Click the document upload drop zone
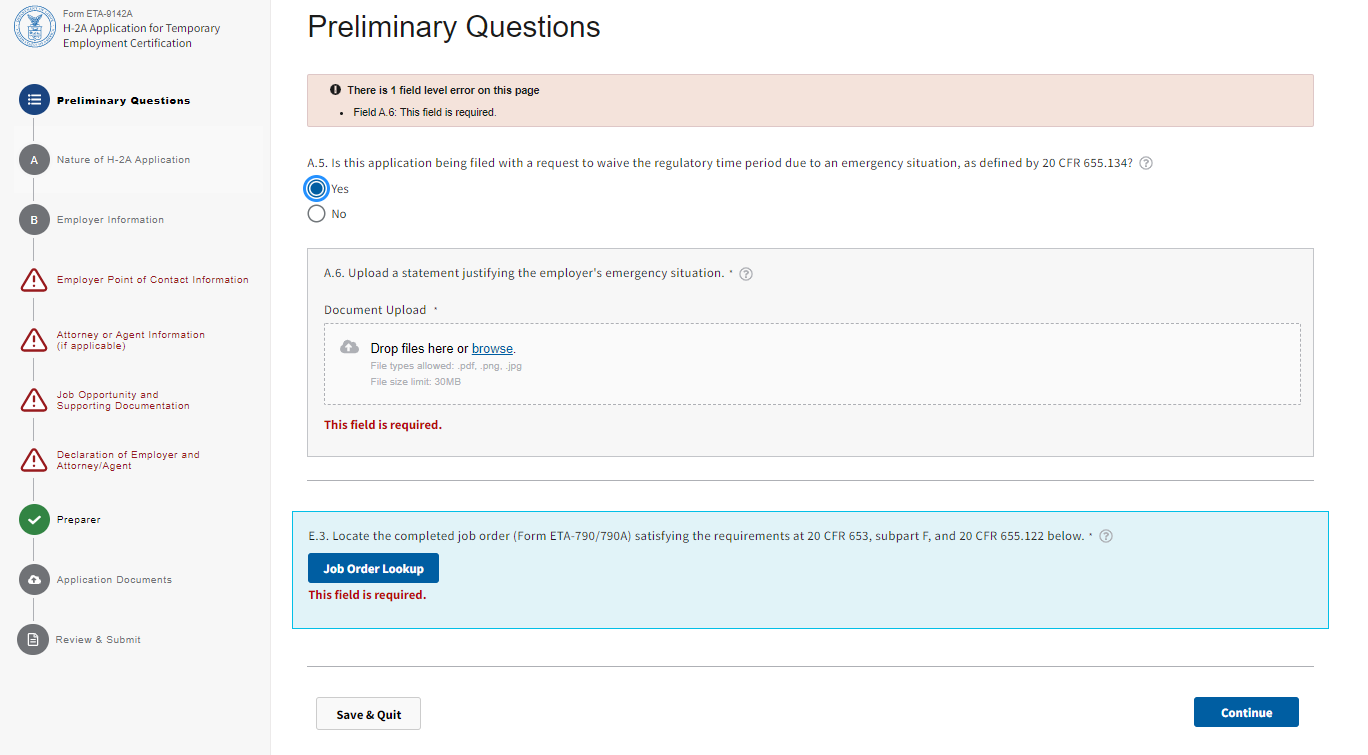 click(x=811, y=364)
